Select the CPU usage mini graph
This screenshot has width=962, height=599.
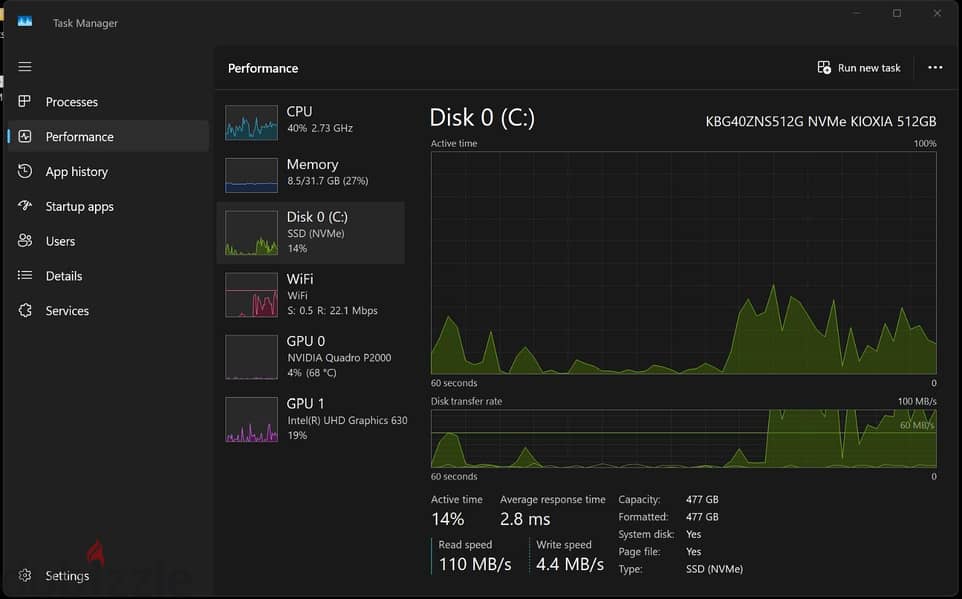251,123
